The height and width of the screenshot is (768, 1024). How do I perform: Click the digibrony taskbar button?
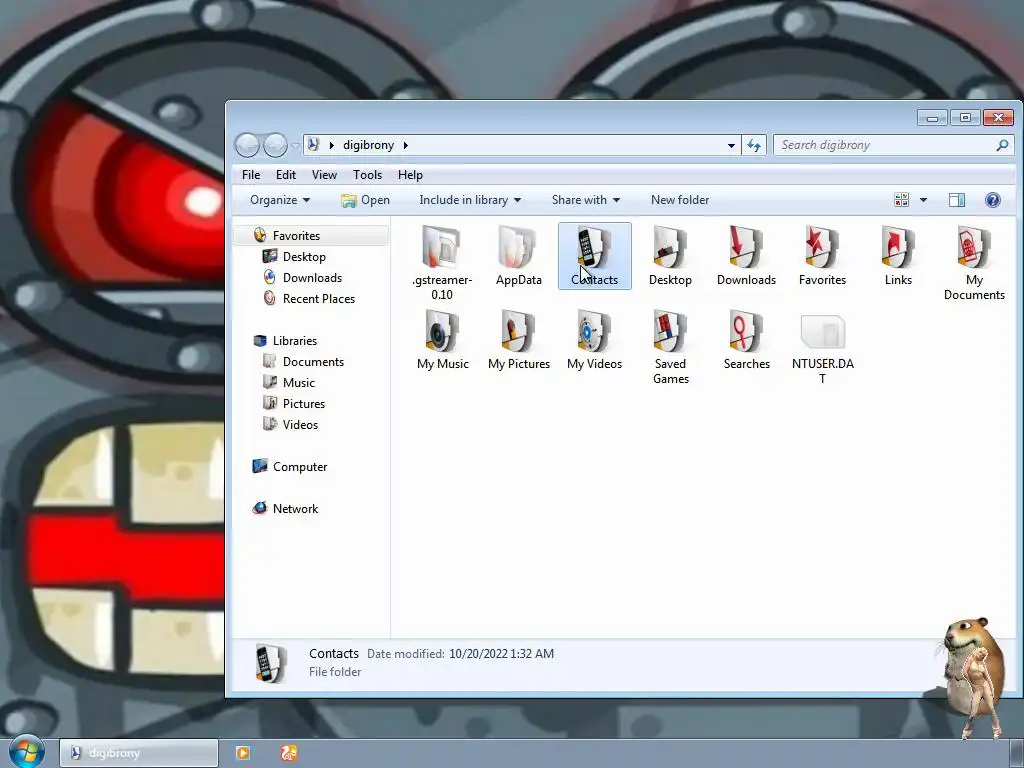138,753
